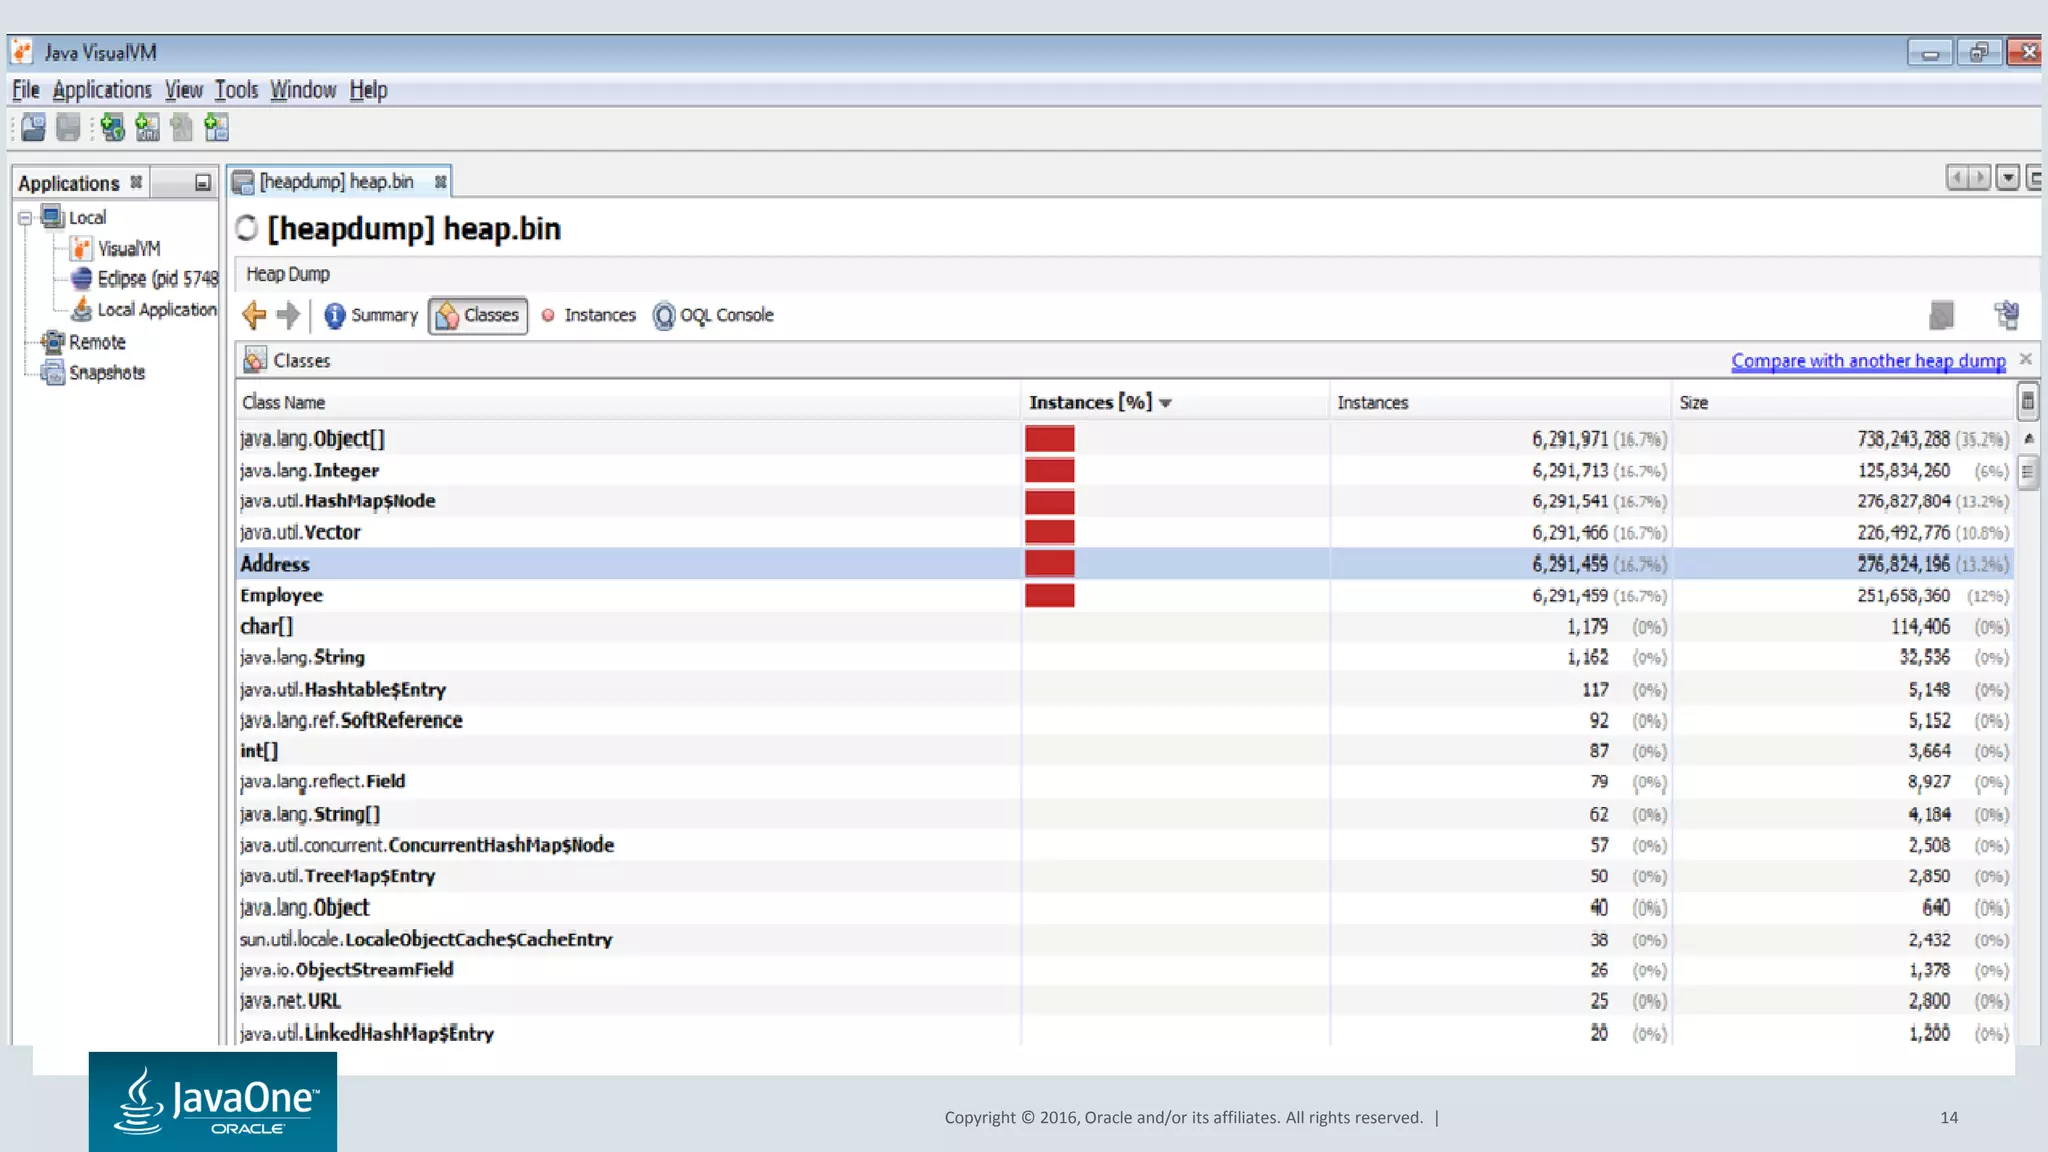The image size is (2048, 1152).
Task: Click the red bar for java.lang.Integer
Action: pos(1049,470)
